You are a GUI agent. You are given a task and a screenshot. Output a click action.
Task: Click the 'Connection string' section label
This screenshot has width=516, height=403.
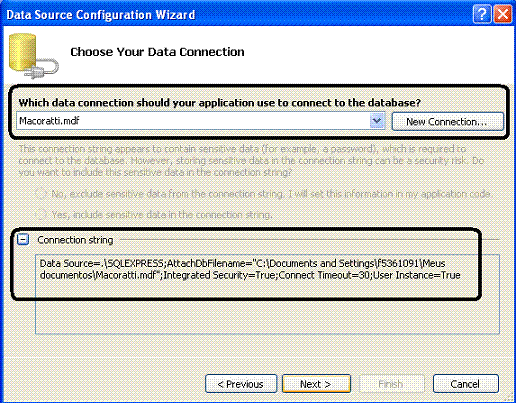[75, 240]
